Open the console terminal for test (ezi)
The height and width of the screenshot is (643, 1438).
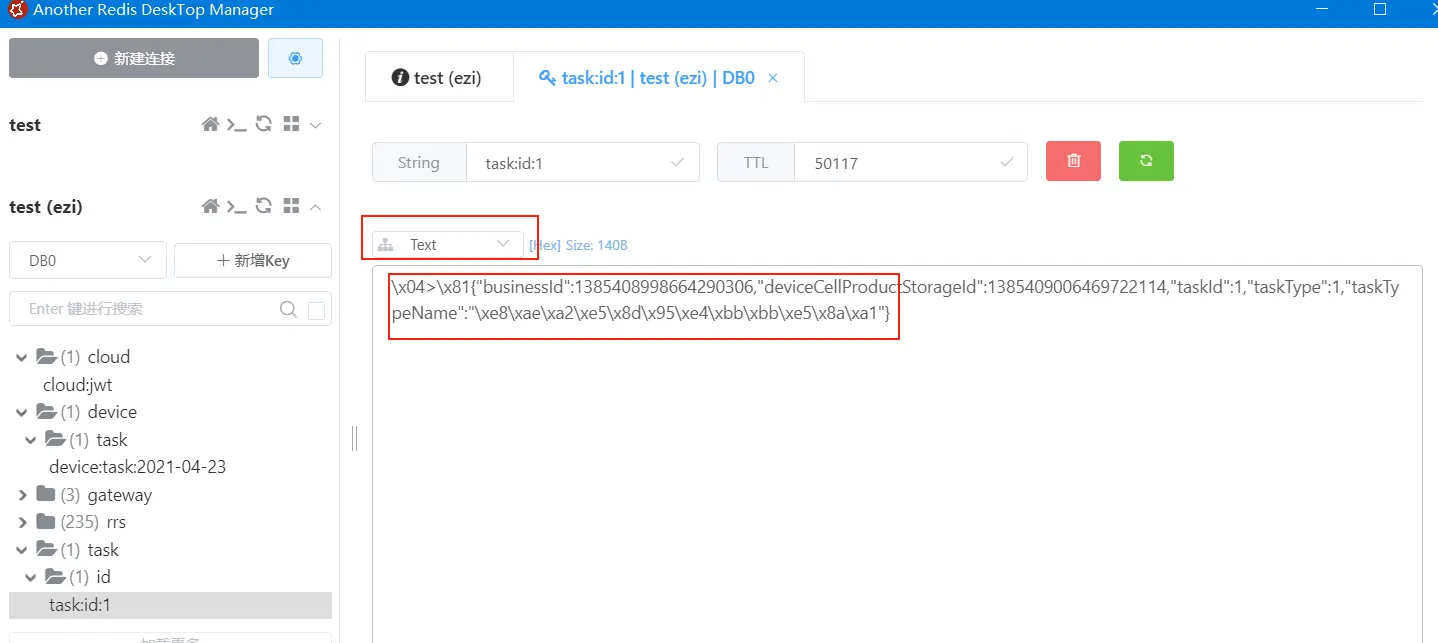(x=236, y=206)
